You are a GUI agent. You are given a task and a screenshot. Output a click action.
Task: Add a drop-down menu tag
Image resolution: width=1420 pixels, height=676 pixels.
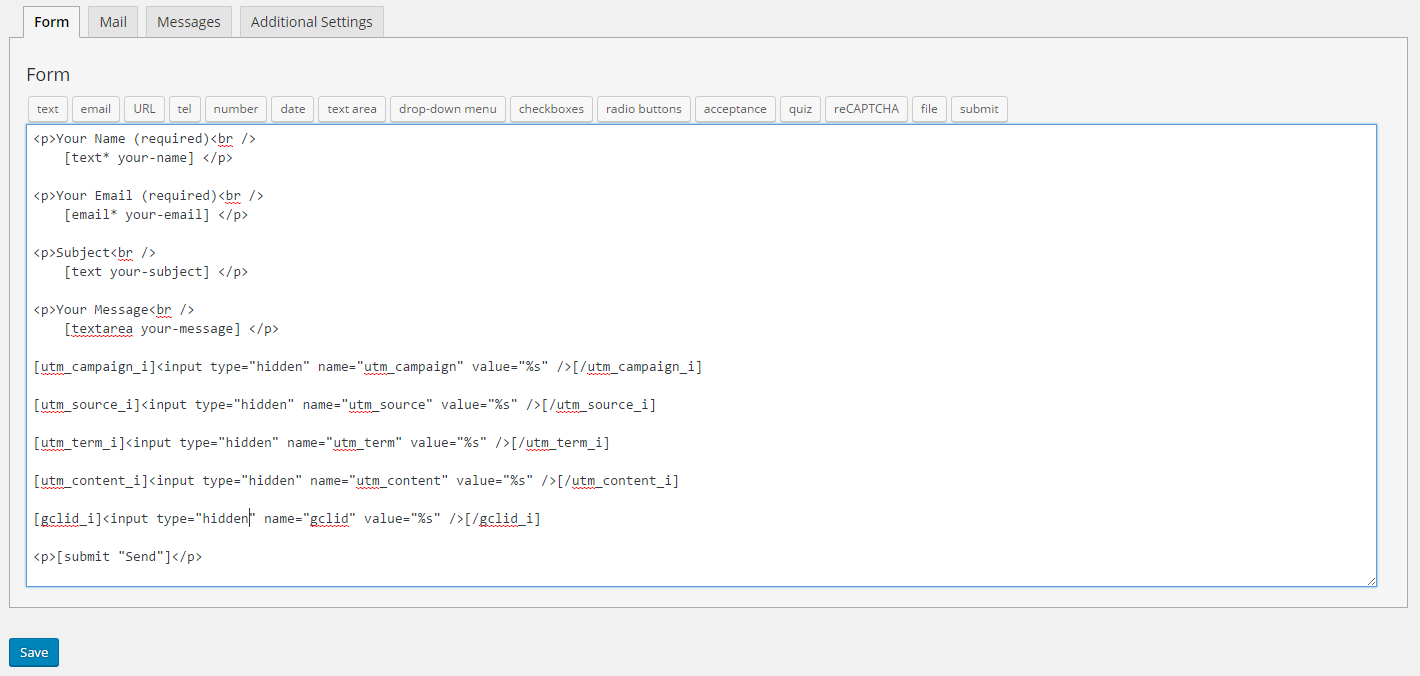(x=448, y=109)
